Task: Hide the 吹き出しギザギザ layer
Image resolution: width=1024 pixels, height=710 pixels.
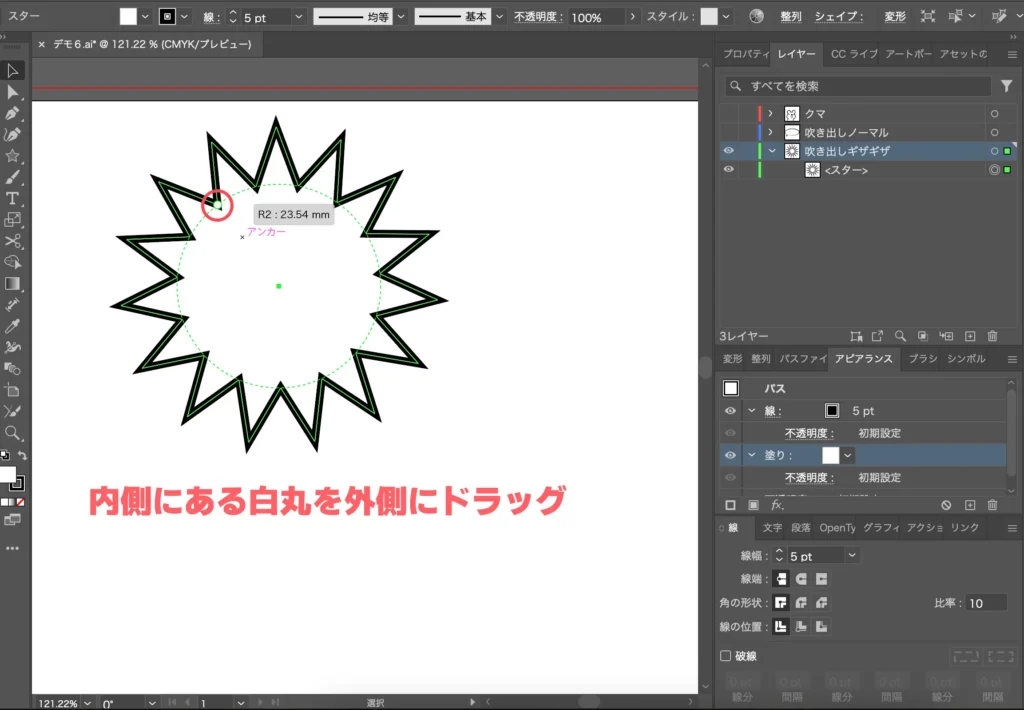Action: [728, 151]
